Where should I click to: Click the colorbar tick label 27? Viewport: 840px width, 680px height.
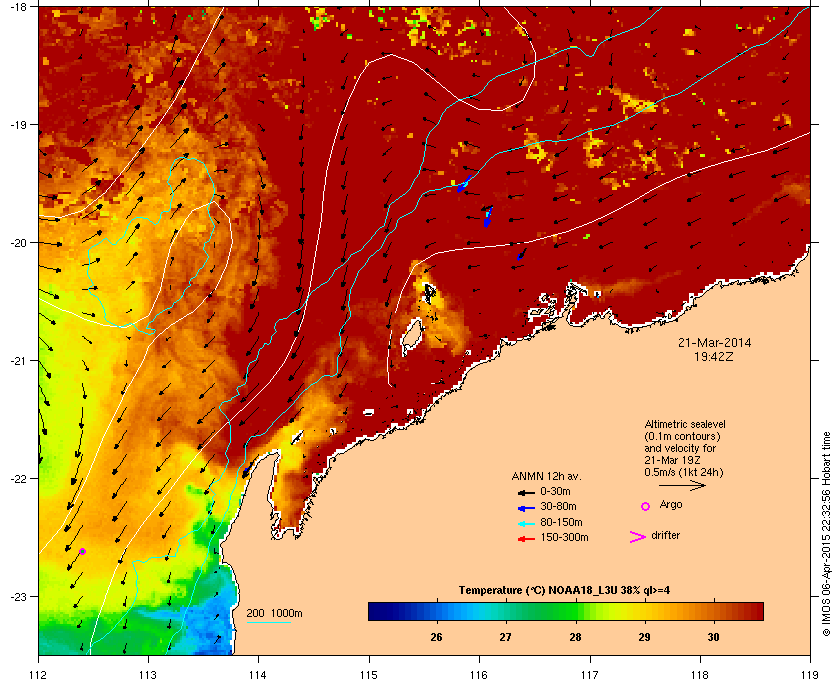(506, 637)
